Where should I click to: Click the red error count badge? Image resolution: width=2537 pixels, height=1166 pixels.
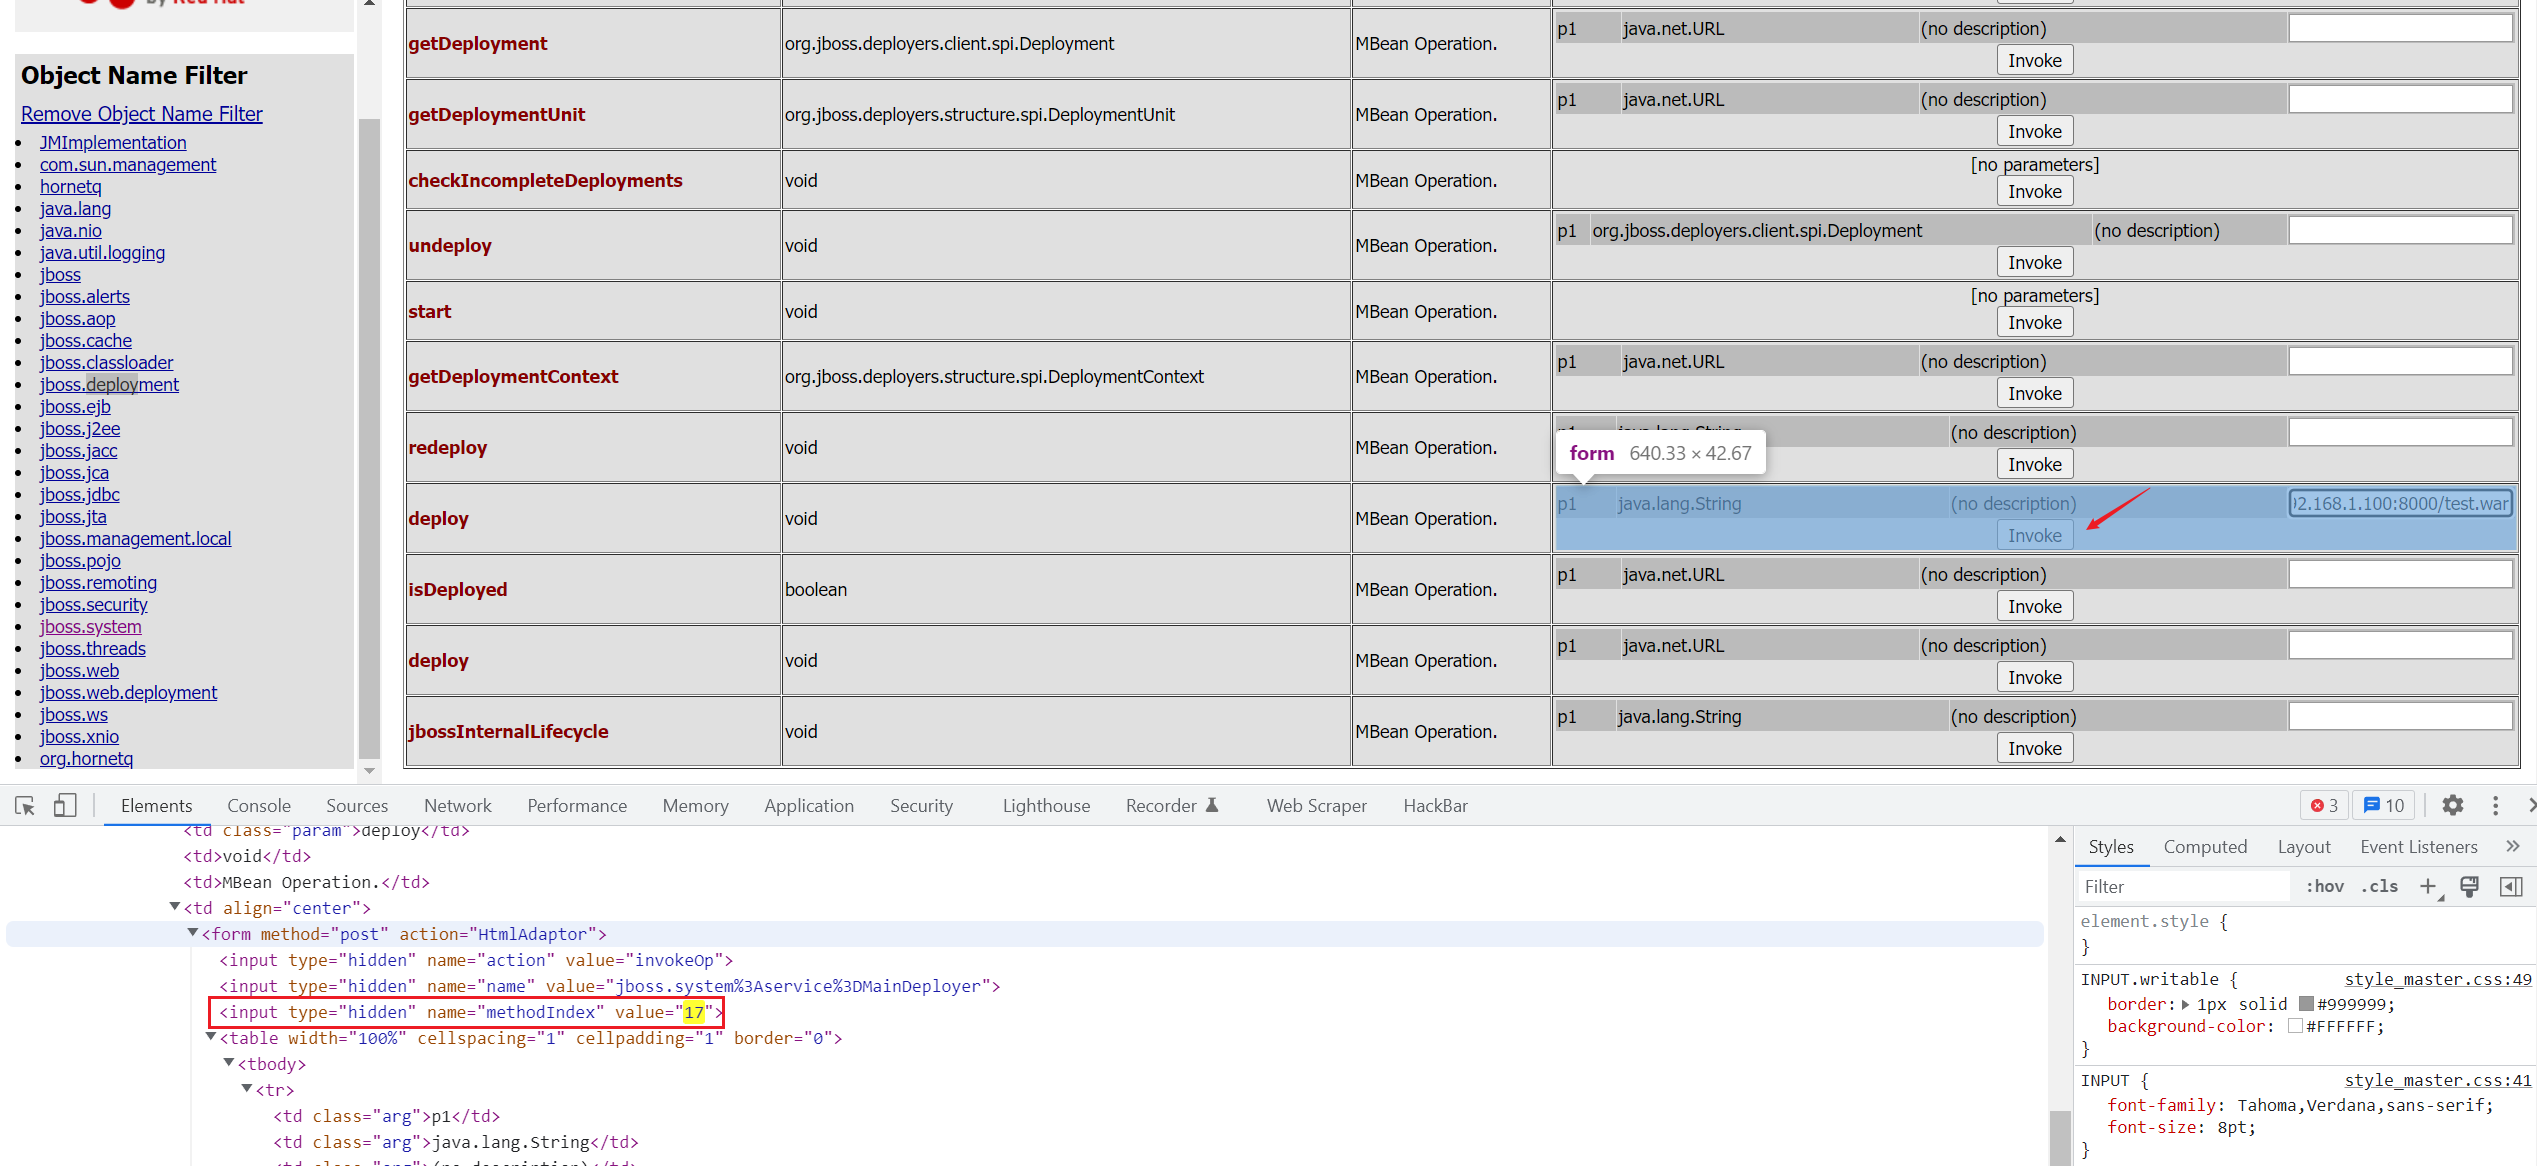pos(2324,805)
